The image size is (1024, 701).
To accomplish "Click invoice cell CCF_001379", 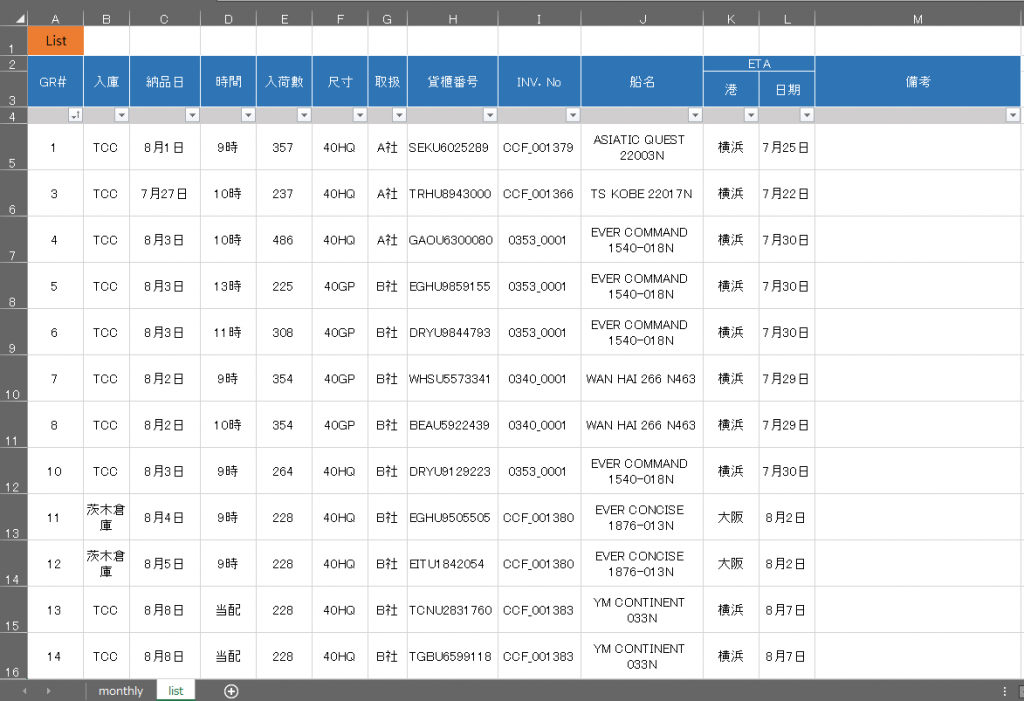I will (x=538, y=148).
